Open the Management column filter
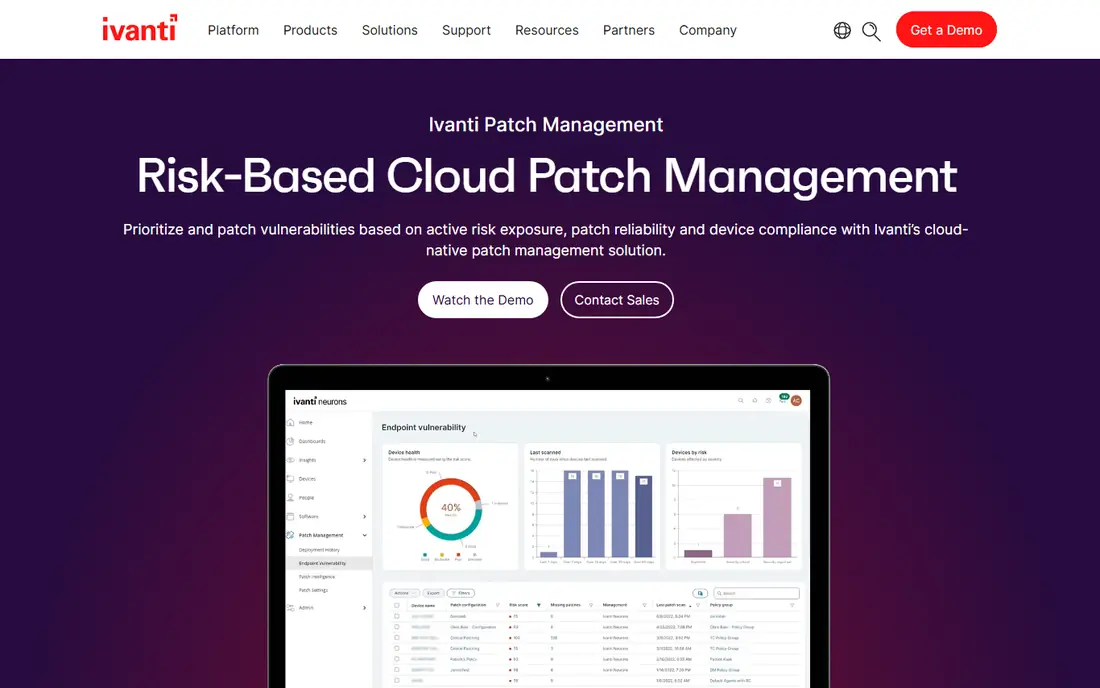The height and width of the screenshot is (688, 1100). 644,605
